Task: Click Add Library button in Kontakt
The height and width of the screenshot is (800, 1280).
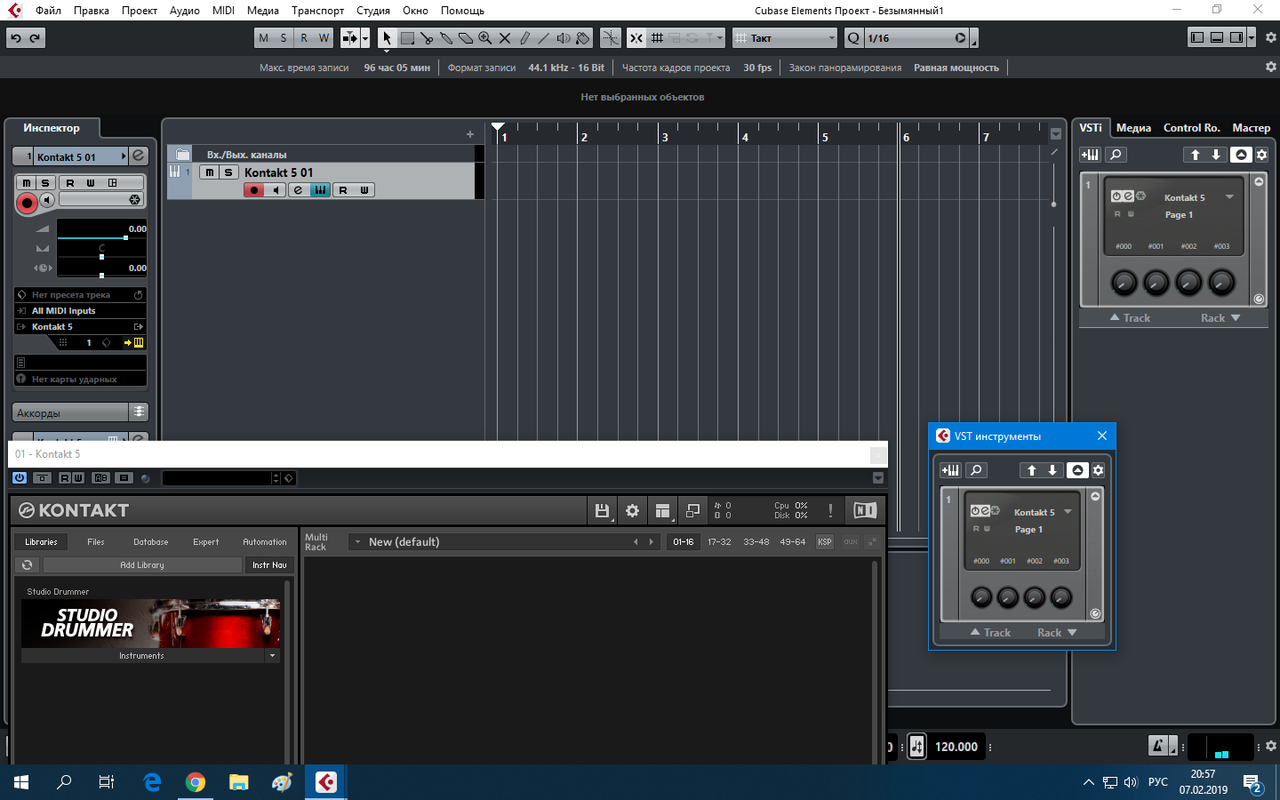Action: (x=142, y=565)
